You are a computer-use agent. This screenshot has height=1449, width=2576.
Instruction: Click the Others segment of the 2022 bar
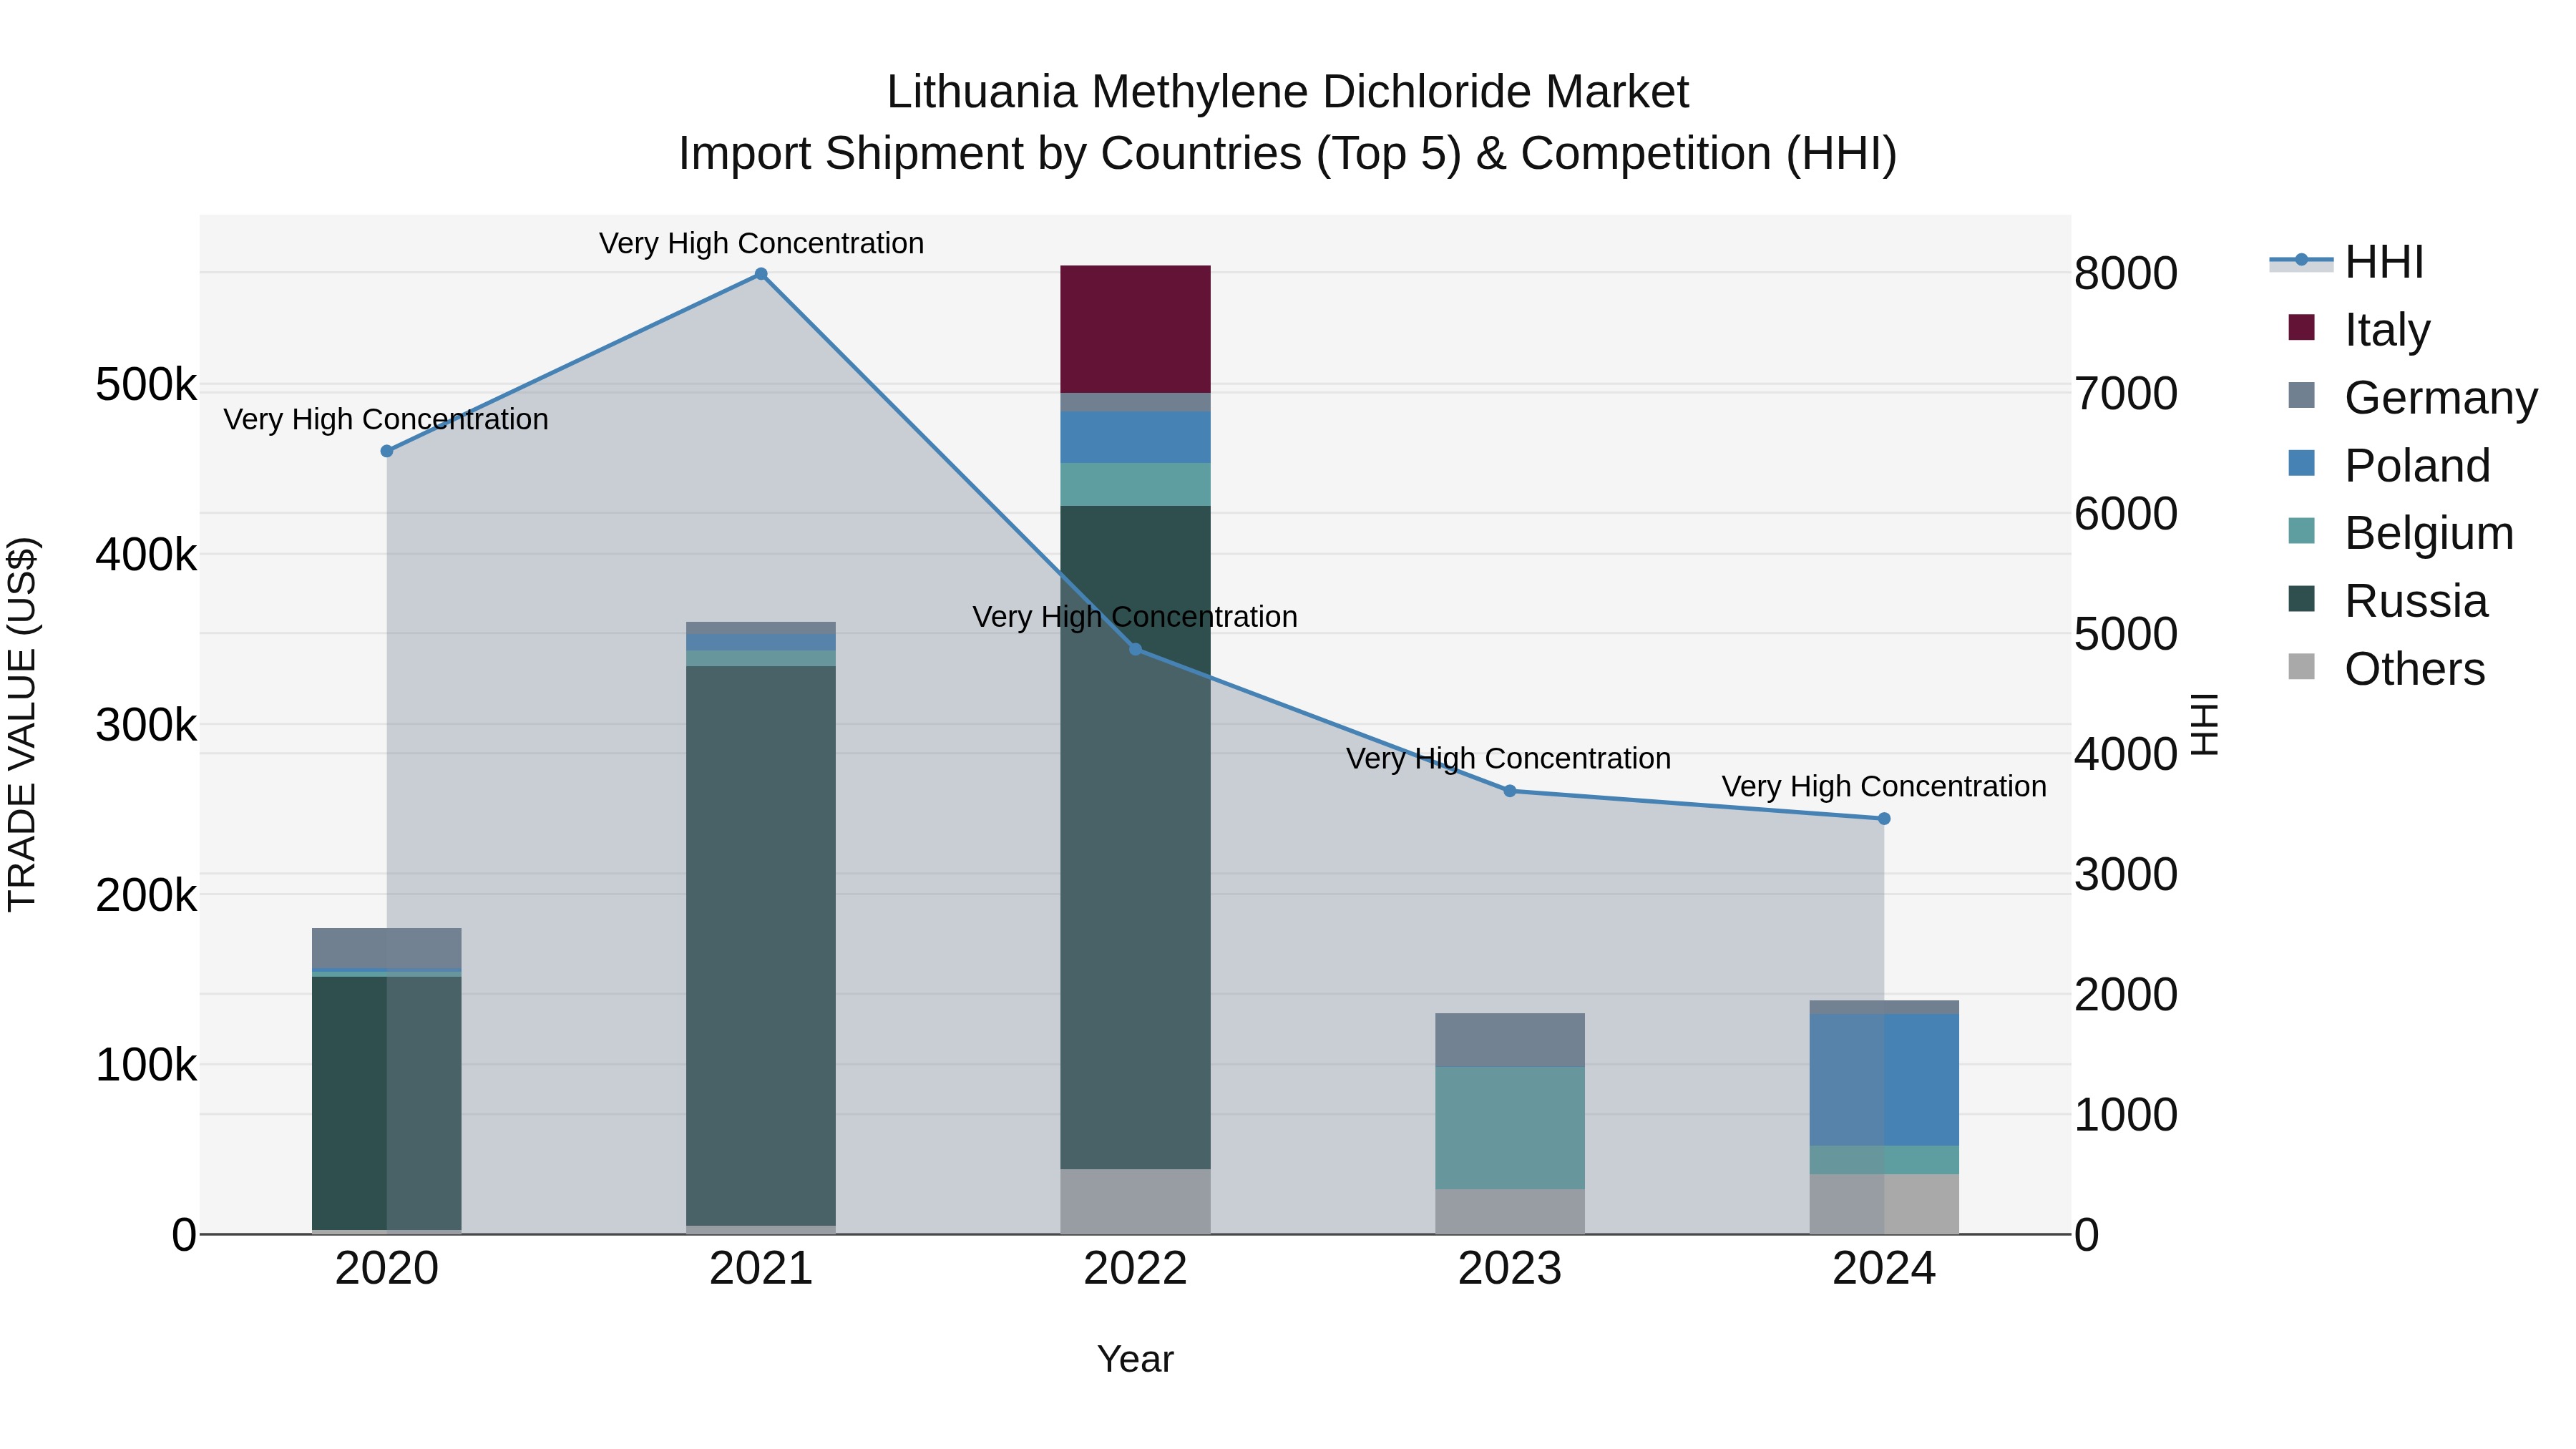(x=1136, y=1201)
